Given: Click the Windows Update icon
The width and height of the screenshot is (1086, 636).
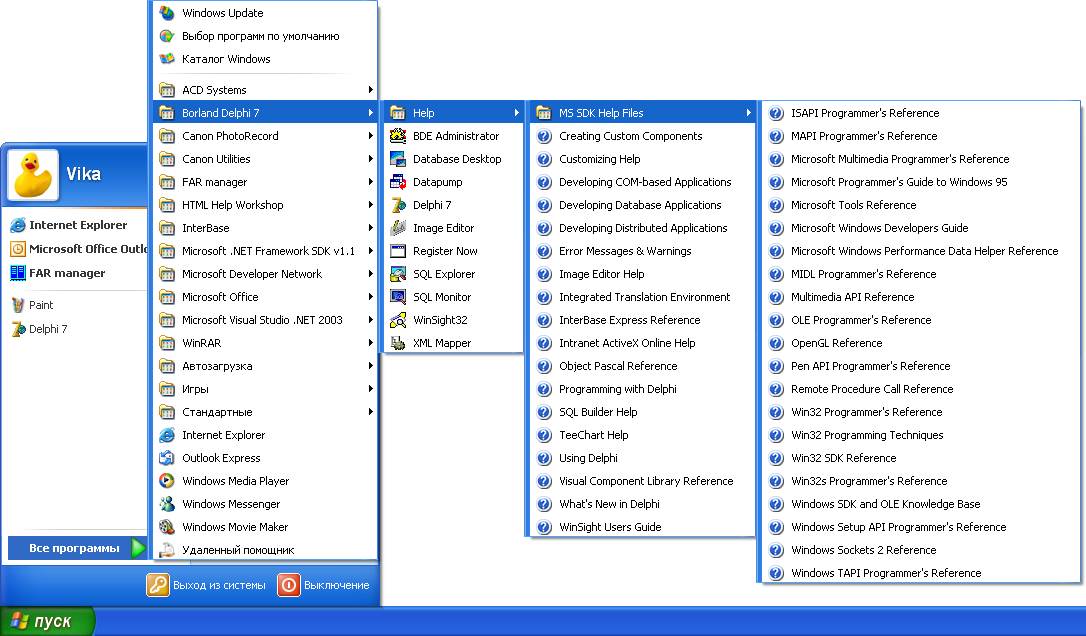Looking at the screenshot, I should point(167,12).
